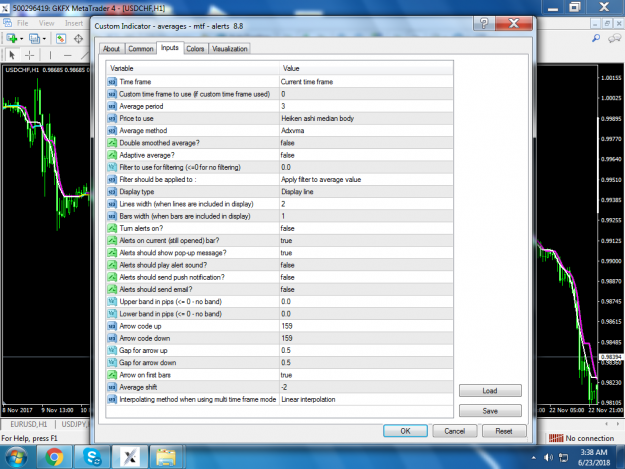Screen dimensions: 625x469
Task: Open Profiles dropdown arrow
Action: coord(44,39)
